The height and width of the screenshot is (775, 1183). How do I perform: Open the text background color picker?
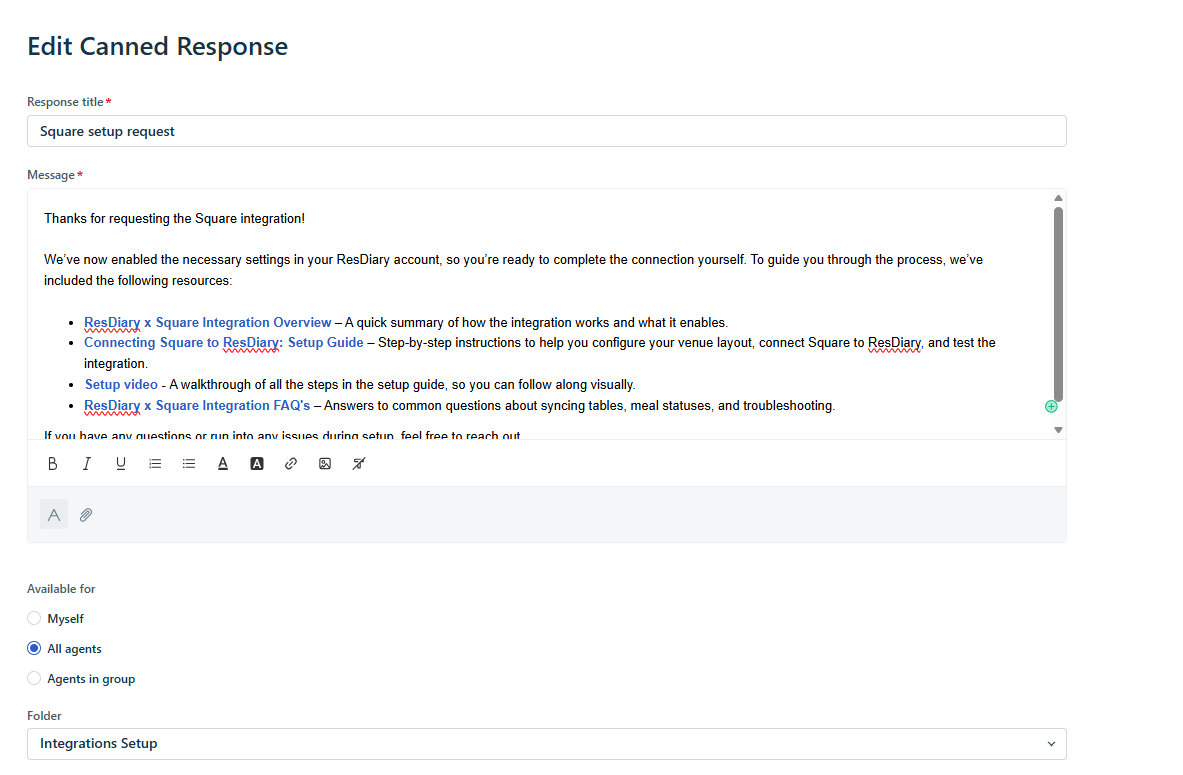[x=257, y=463]
